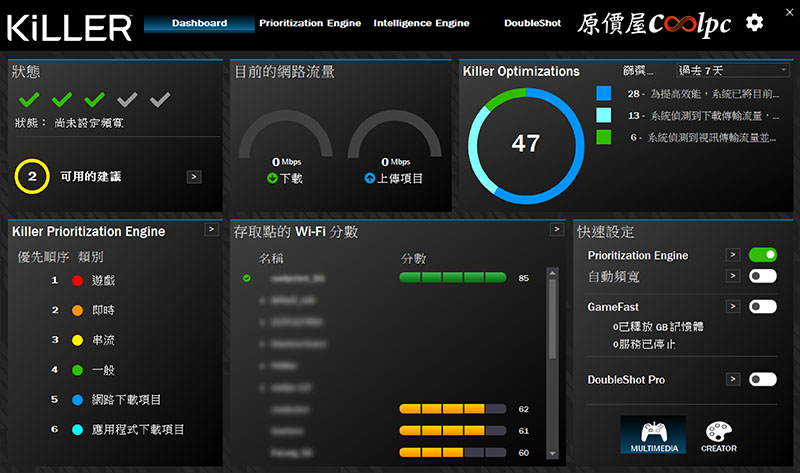This screenshot has height=473, width=800.
Task: Click the 優先順序 column heading
Action: point(43,257)
